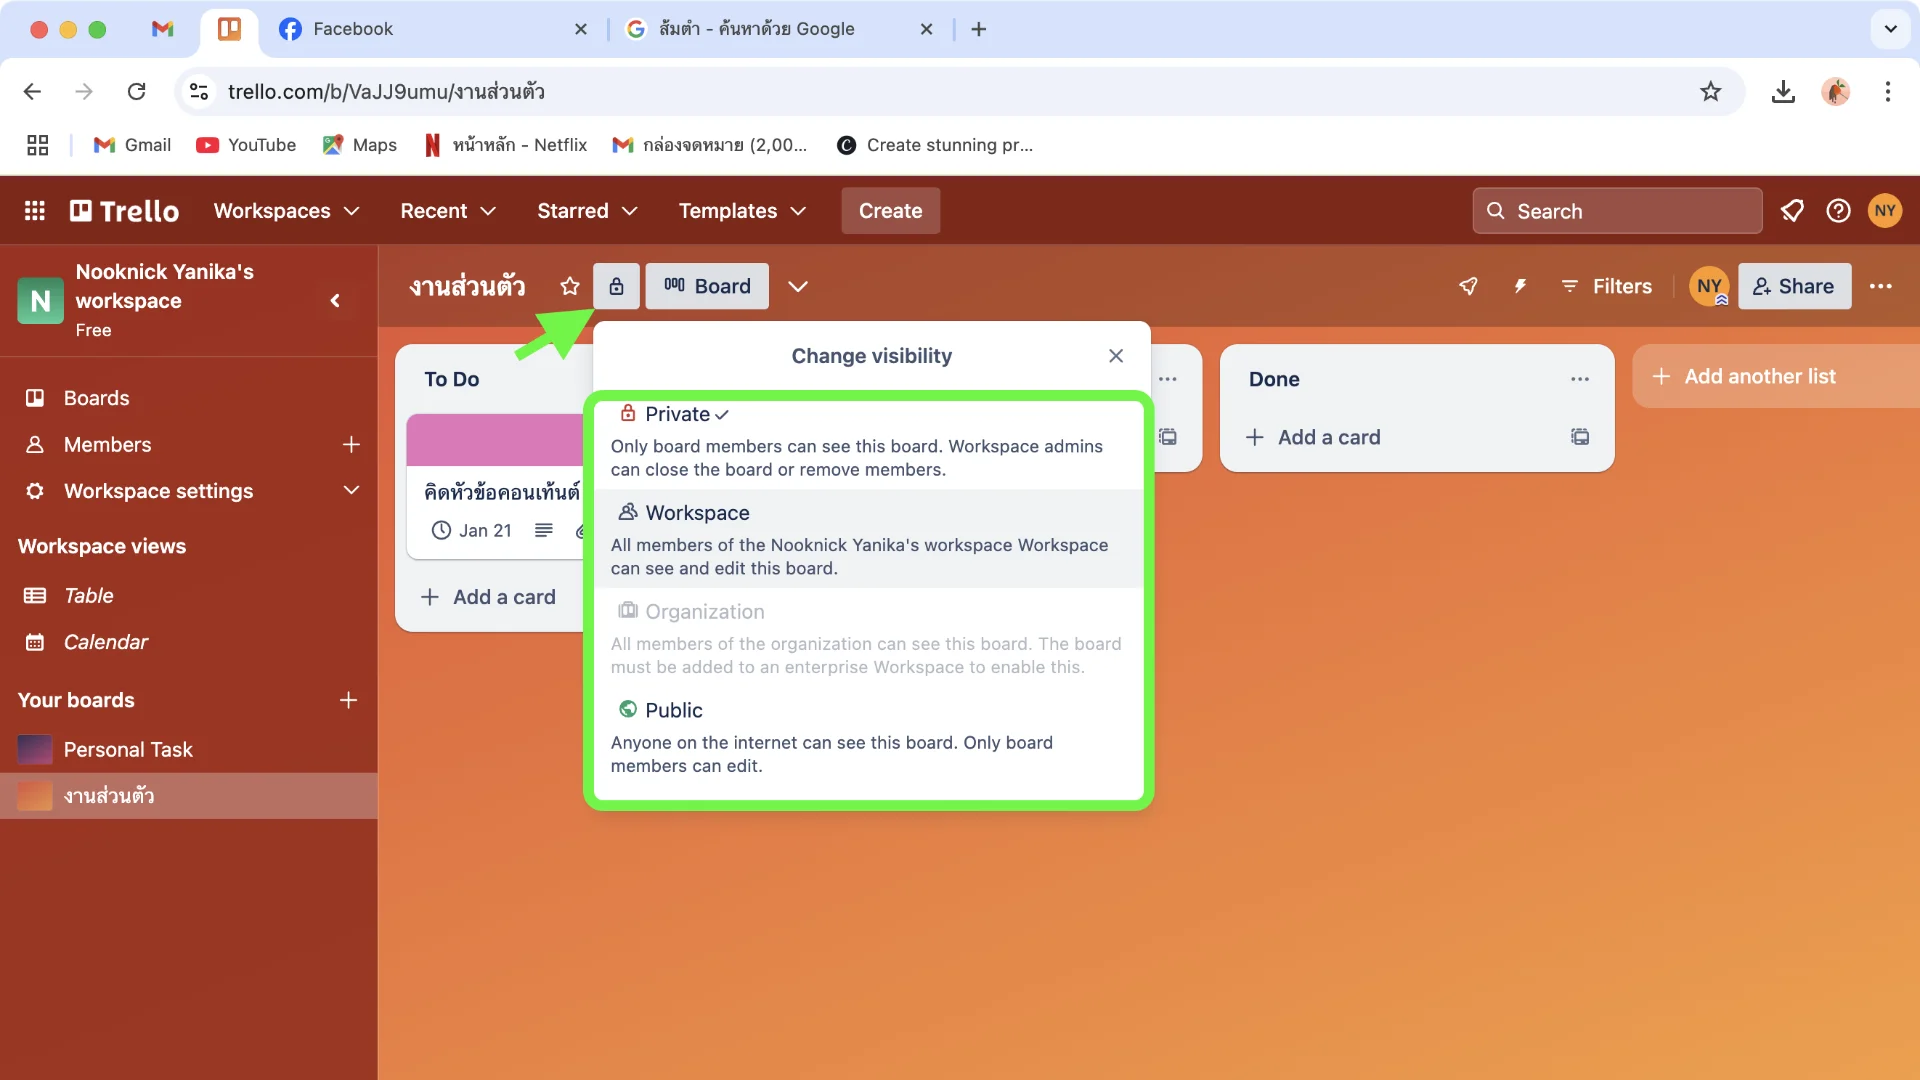Screen dimensions: 1920x1080
Task: Open the board views chevron dropdown
Action: [797, 287]
